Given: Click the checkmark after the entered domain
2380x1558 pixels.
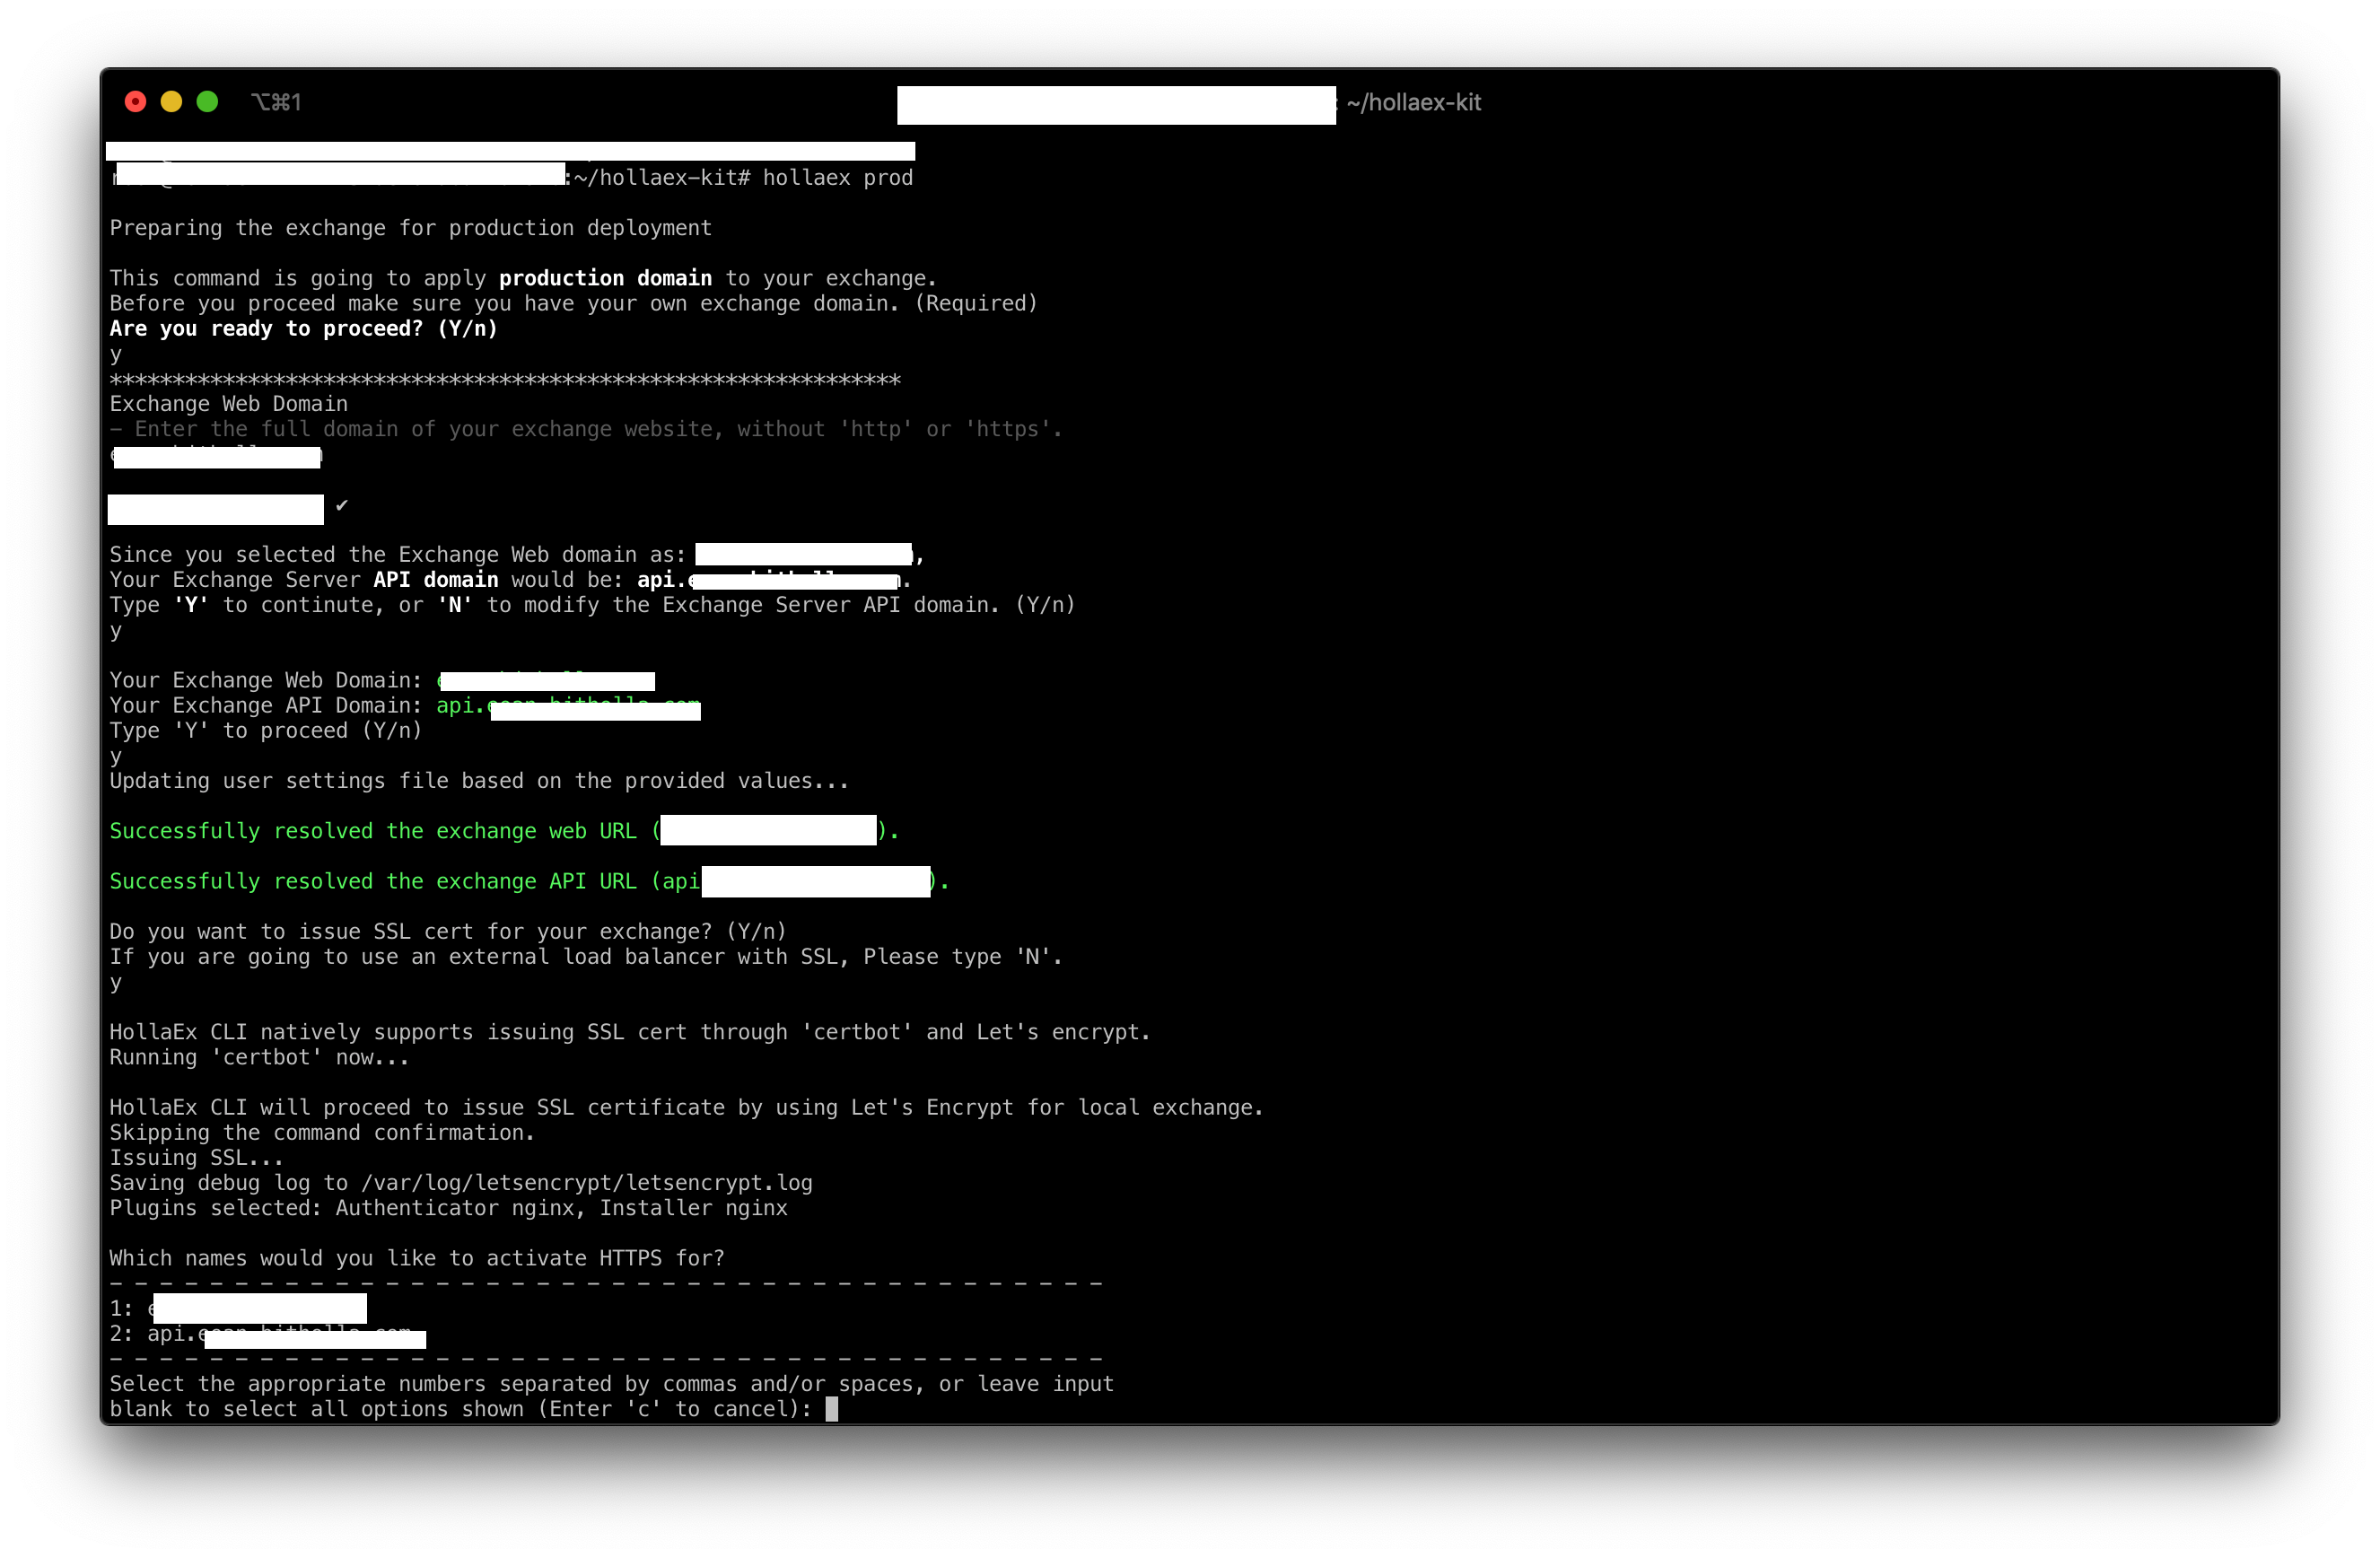Looking at the screenshot, I should 342,505.
